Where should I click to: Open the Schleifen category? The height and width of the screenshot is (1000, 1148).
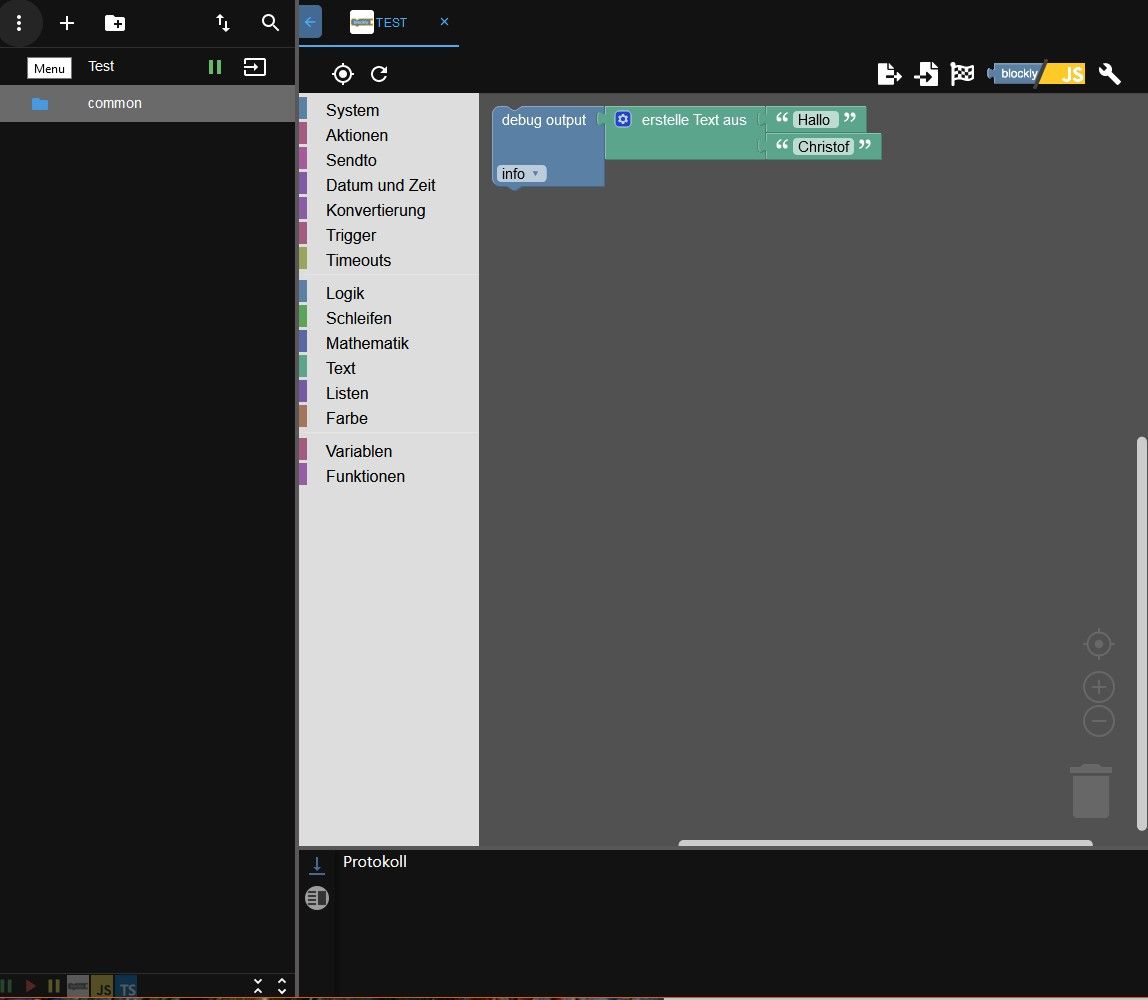[389, 318]
